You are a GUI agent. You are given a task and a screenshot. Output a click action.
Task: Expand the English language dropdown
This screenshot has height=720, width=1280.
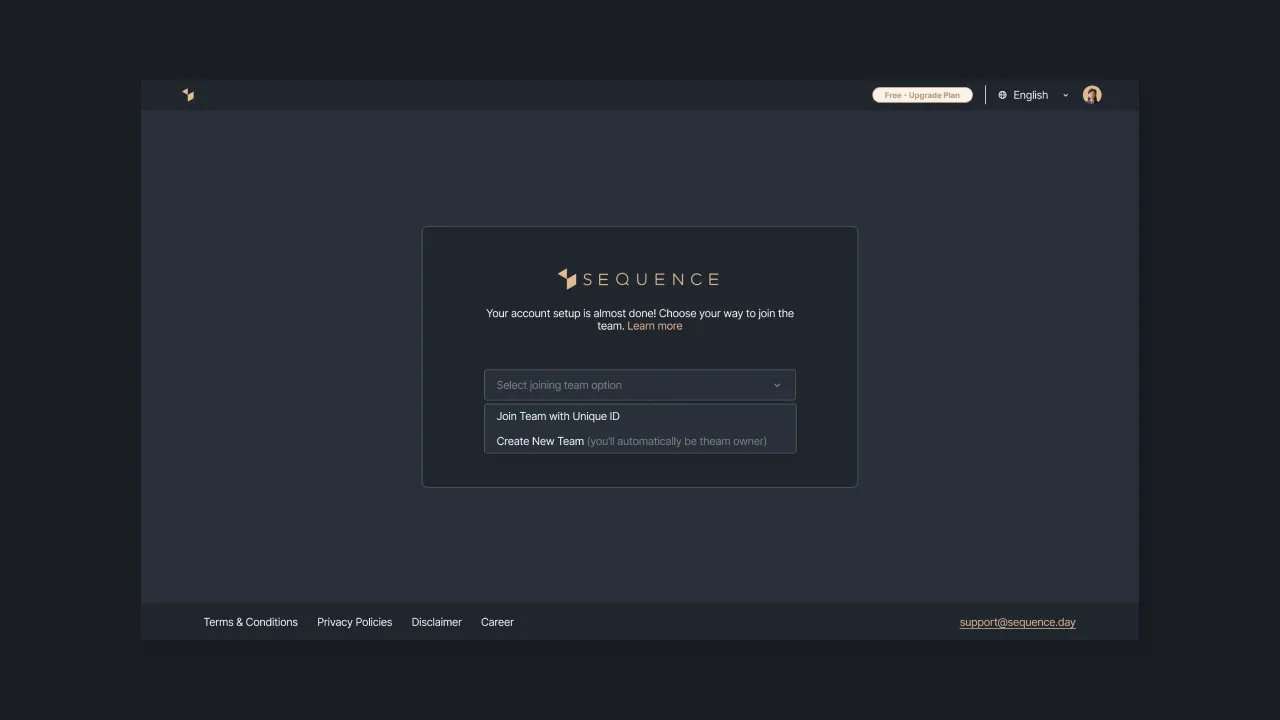(x=1033, y=95)
